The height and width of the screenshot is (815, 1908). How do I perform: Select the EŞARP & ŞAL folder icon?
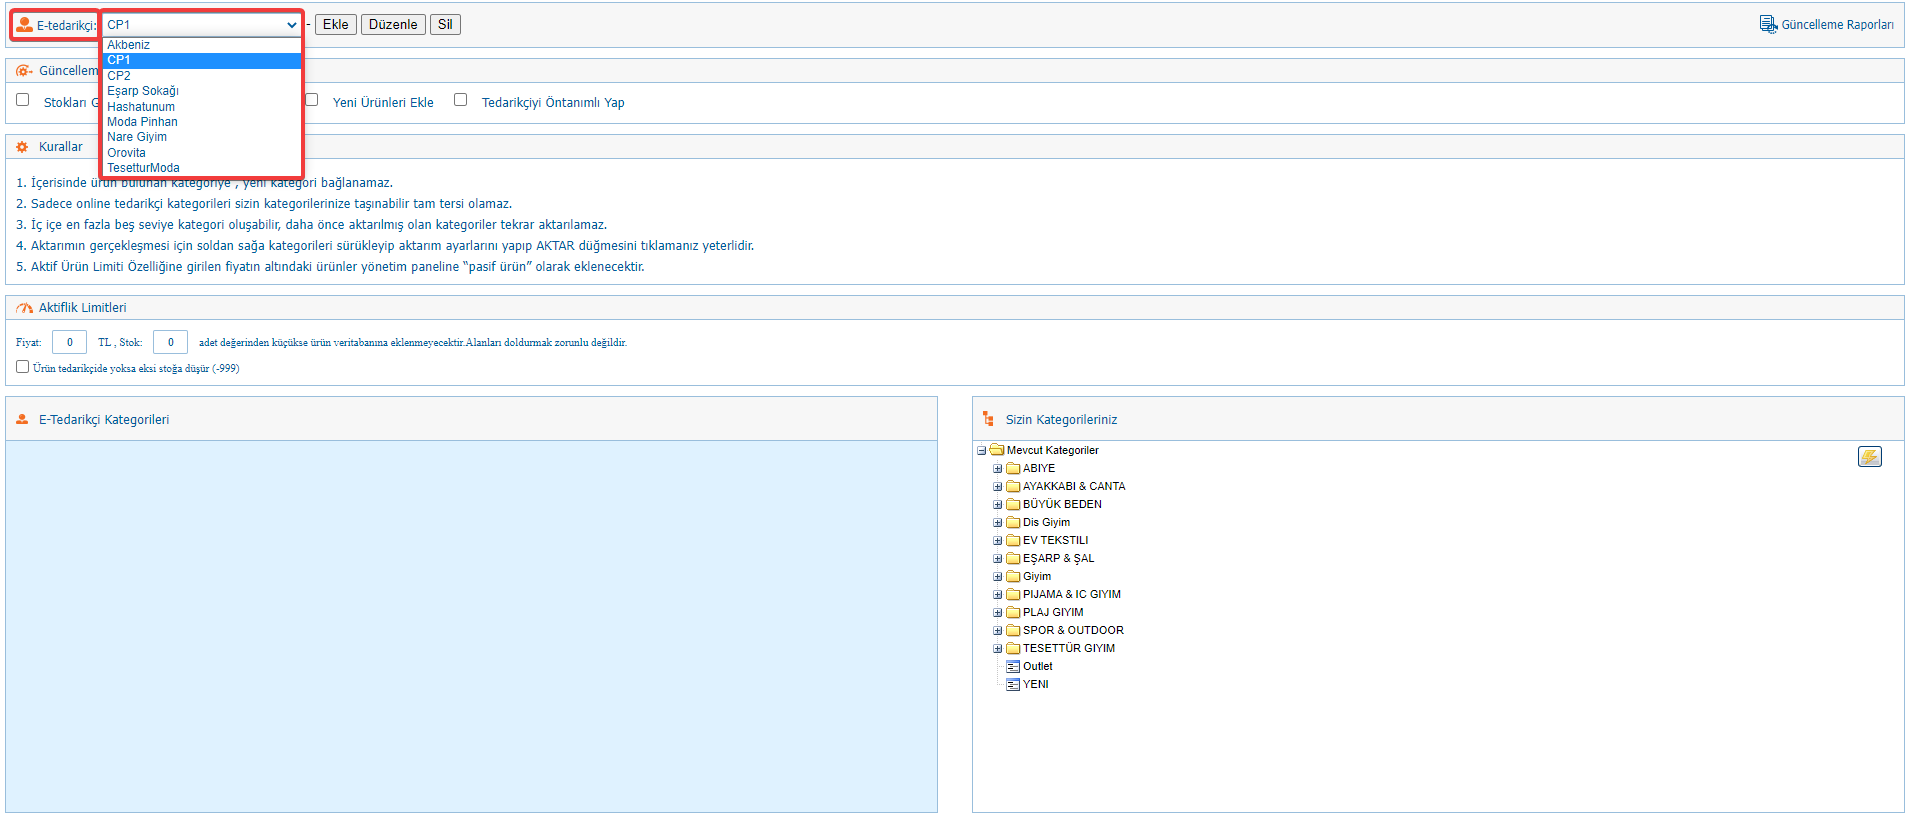1013,558
